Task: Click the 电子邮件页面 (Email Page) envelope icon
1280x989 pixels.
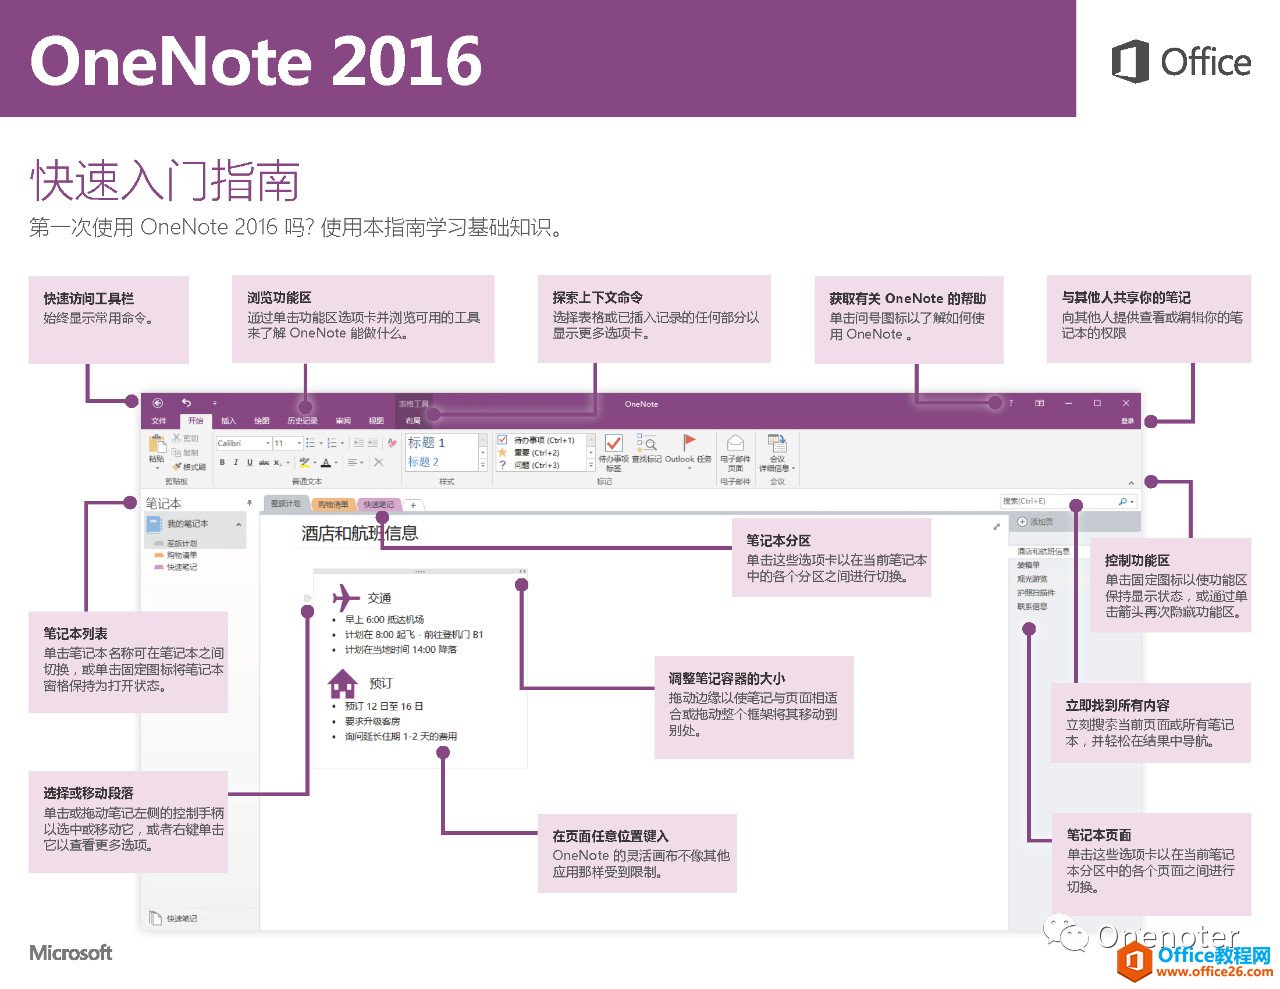Action: coord(735,443)
